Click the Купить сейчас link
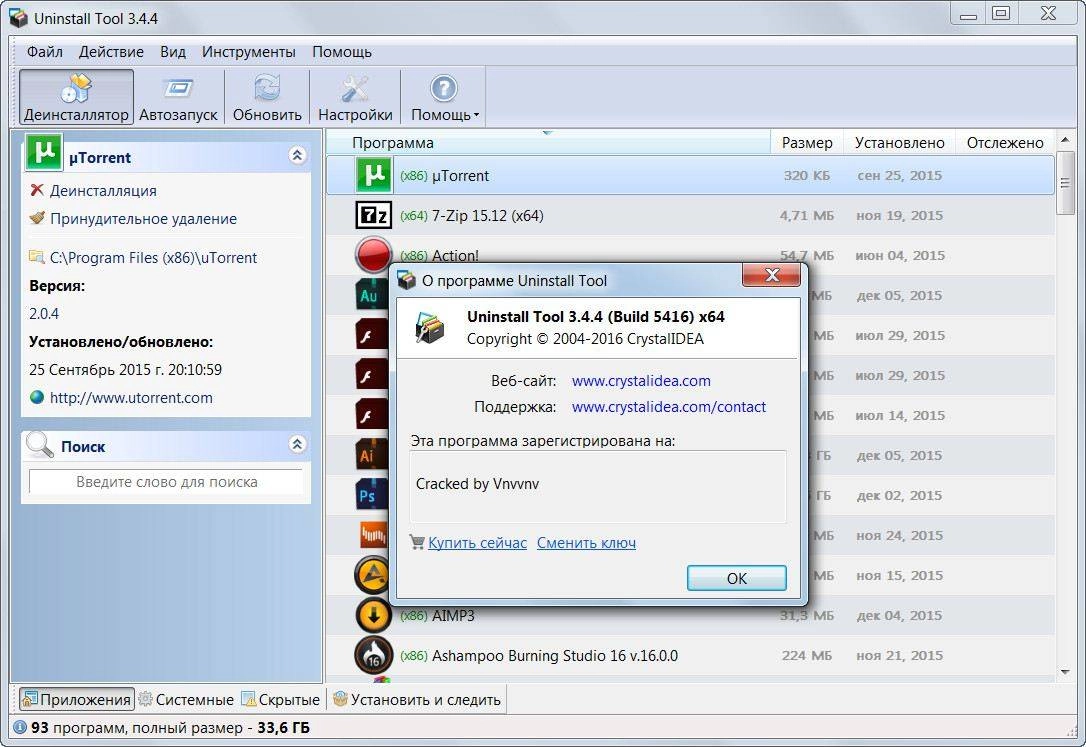Image resolution: width=1086 pixels, height=747 pixels. (477, 543)
